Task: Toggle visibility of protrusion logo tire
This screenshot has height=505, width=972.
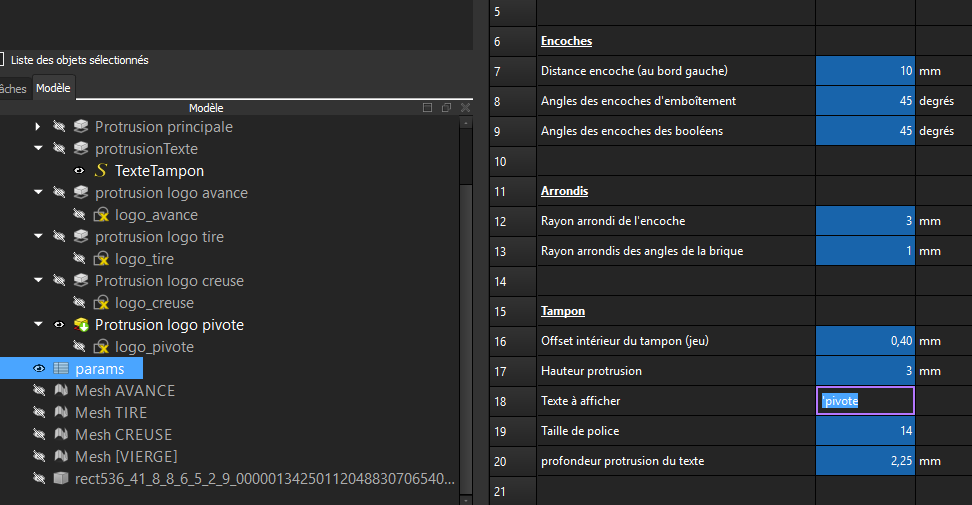Action: click(x=59, y=237)
